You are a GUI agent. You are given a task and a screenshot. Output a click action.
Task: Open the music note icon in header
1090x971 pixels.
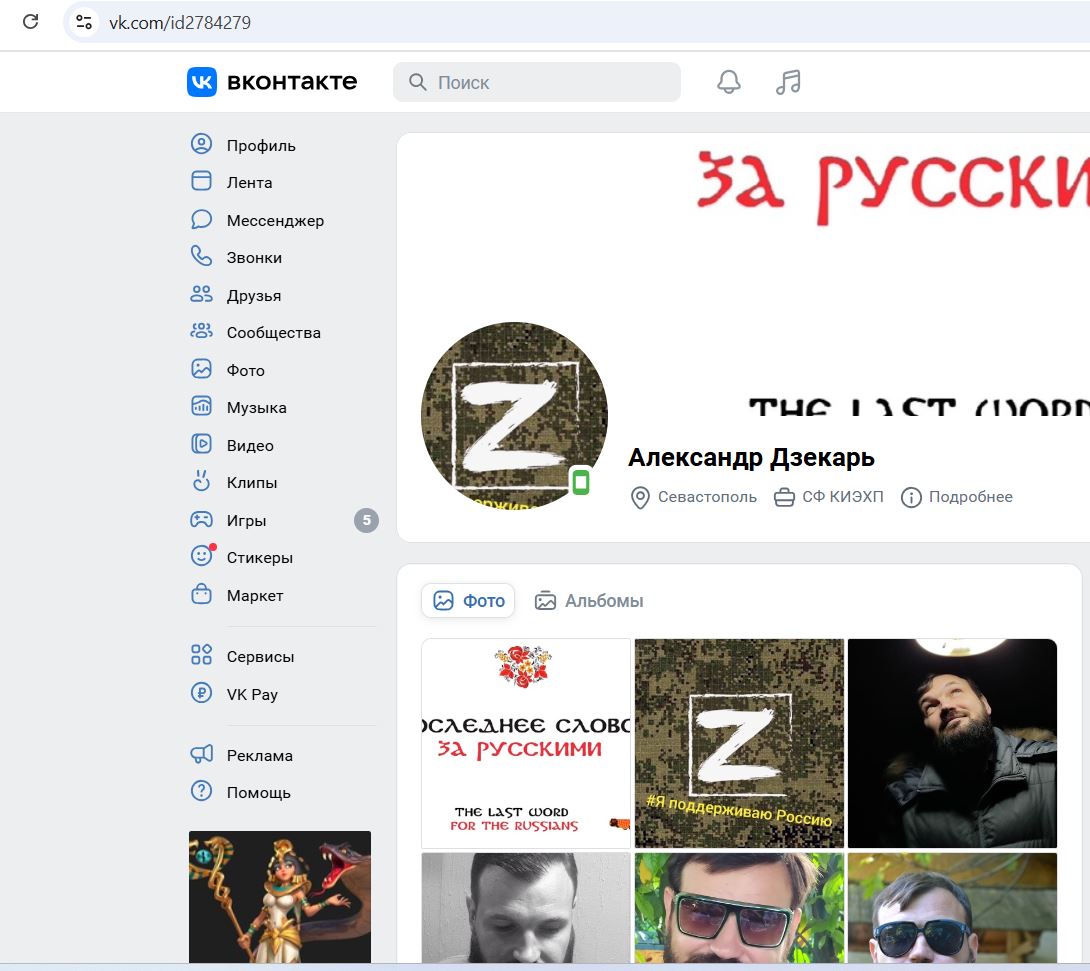click(788, 82)
